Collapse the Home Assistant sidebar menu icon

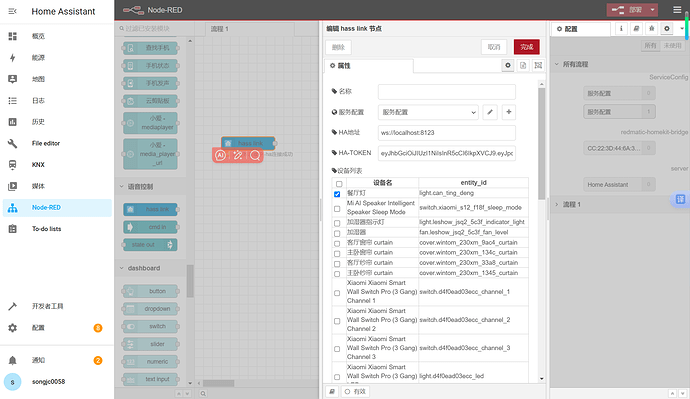pos(12,11)
